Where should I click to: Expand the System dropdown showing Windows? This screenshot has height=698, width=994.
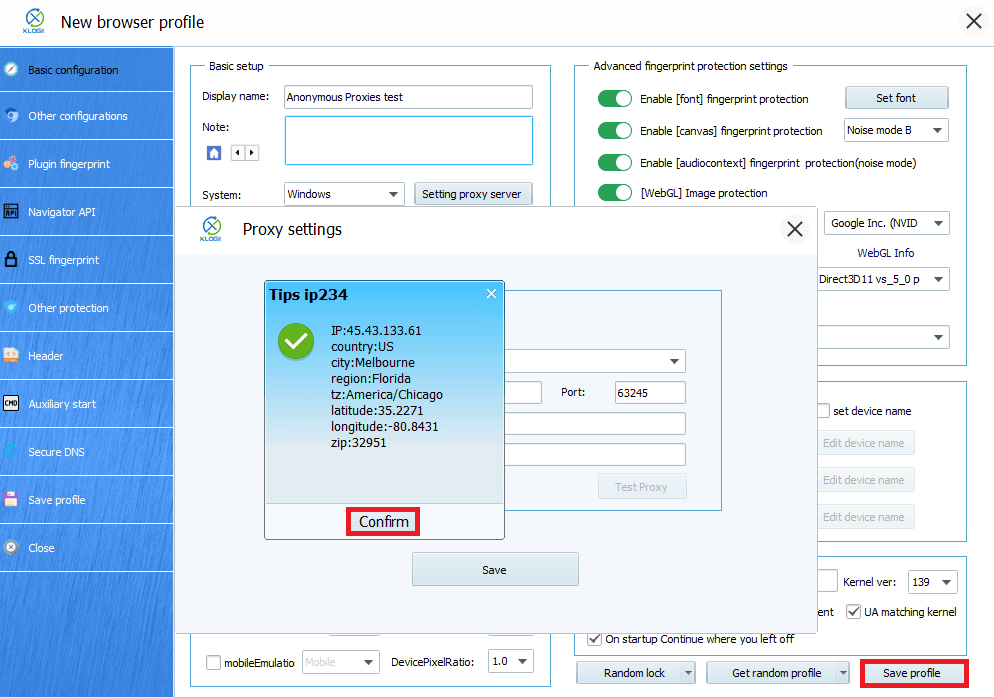coord(343,194)
